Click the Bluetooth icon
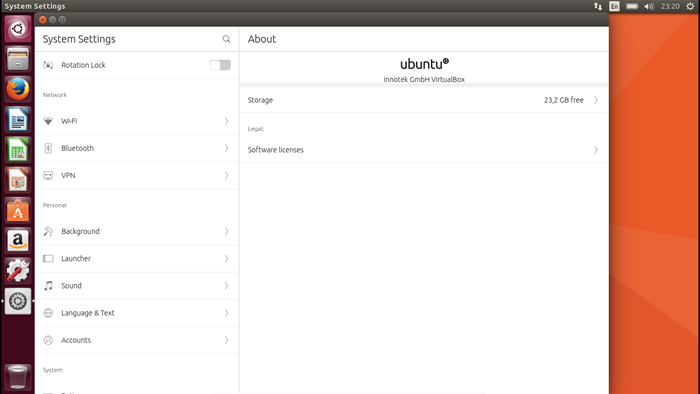Image resolution: width=700 pixels, height=394 pixels. [x=48, y=148]
